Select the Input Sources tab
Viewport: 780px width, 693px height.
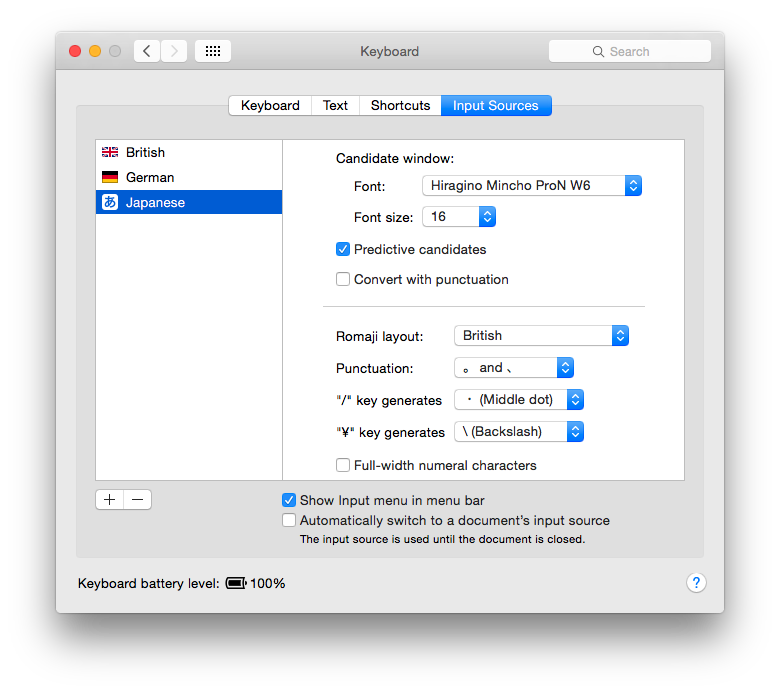click(x=496, y=105)
